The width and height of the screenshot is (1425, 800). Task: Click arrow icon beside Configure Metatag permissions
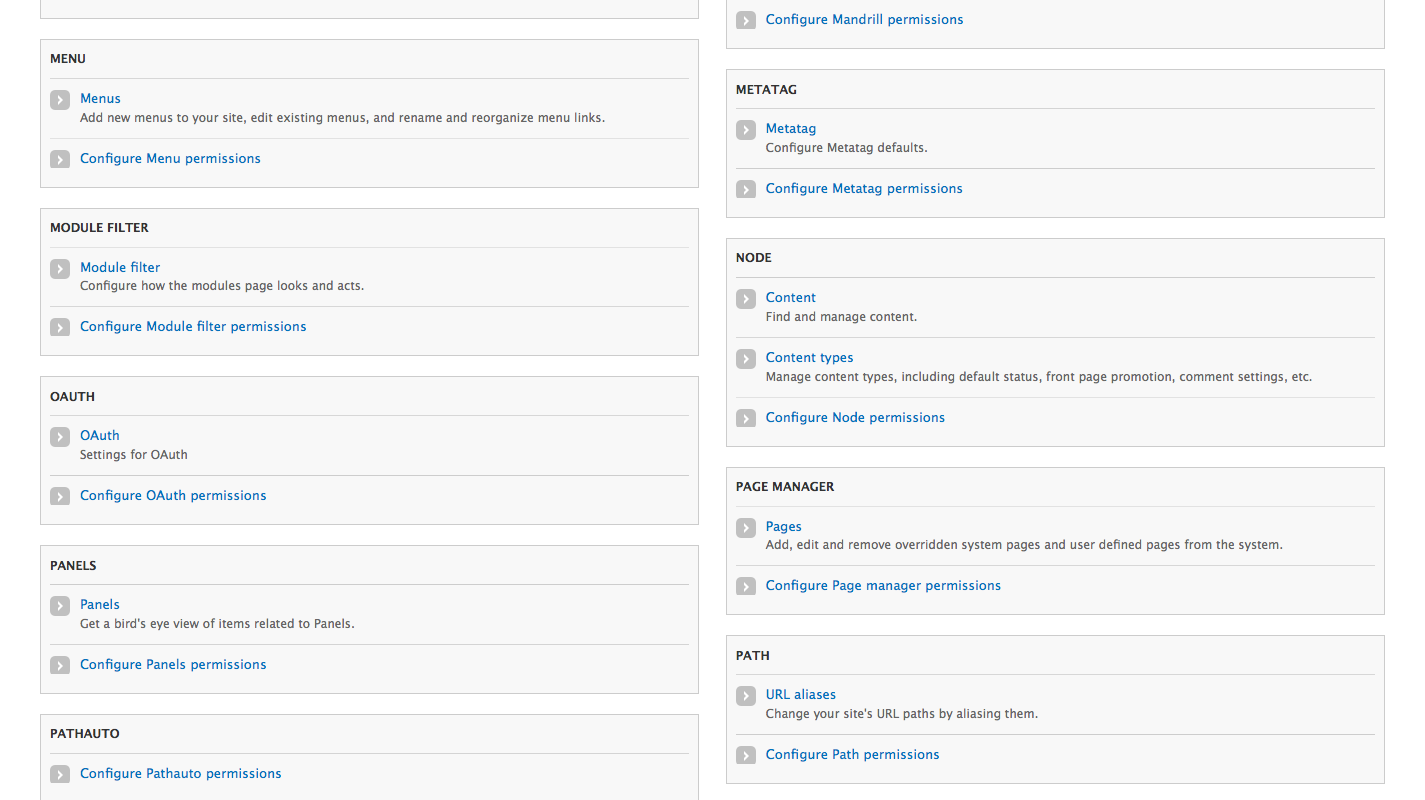tap(746, 189)
